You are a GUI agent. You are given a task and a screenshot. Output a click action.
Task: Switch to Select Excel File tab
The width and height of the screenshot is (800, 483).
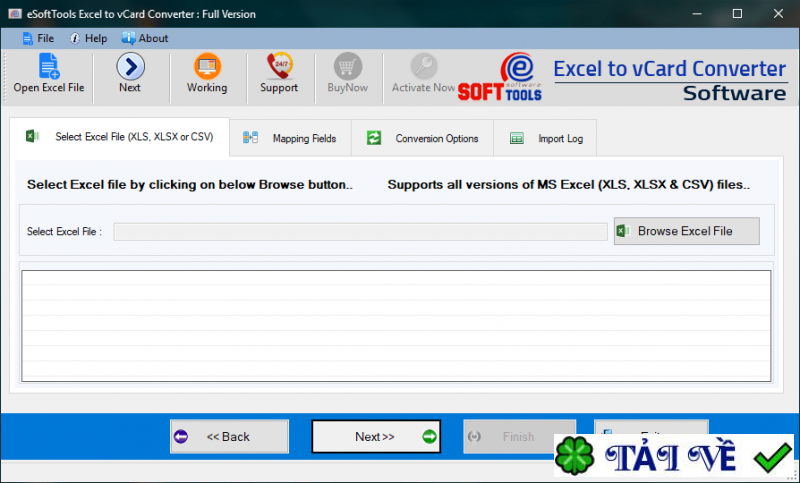click(119, 137)
